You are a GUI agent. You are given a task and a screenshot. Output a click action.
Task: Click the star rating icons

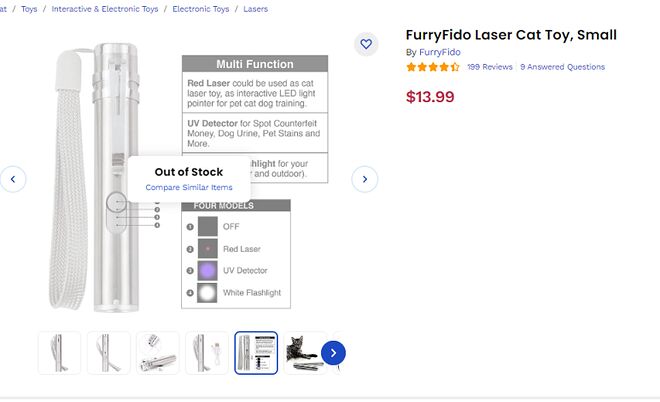pos(433,67)
